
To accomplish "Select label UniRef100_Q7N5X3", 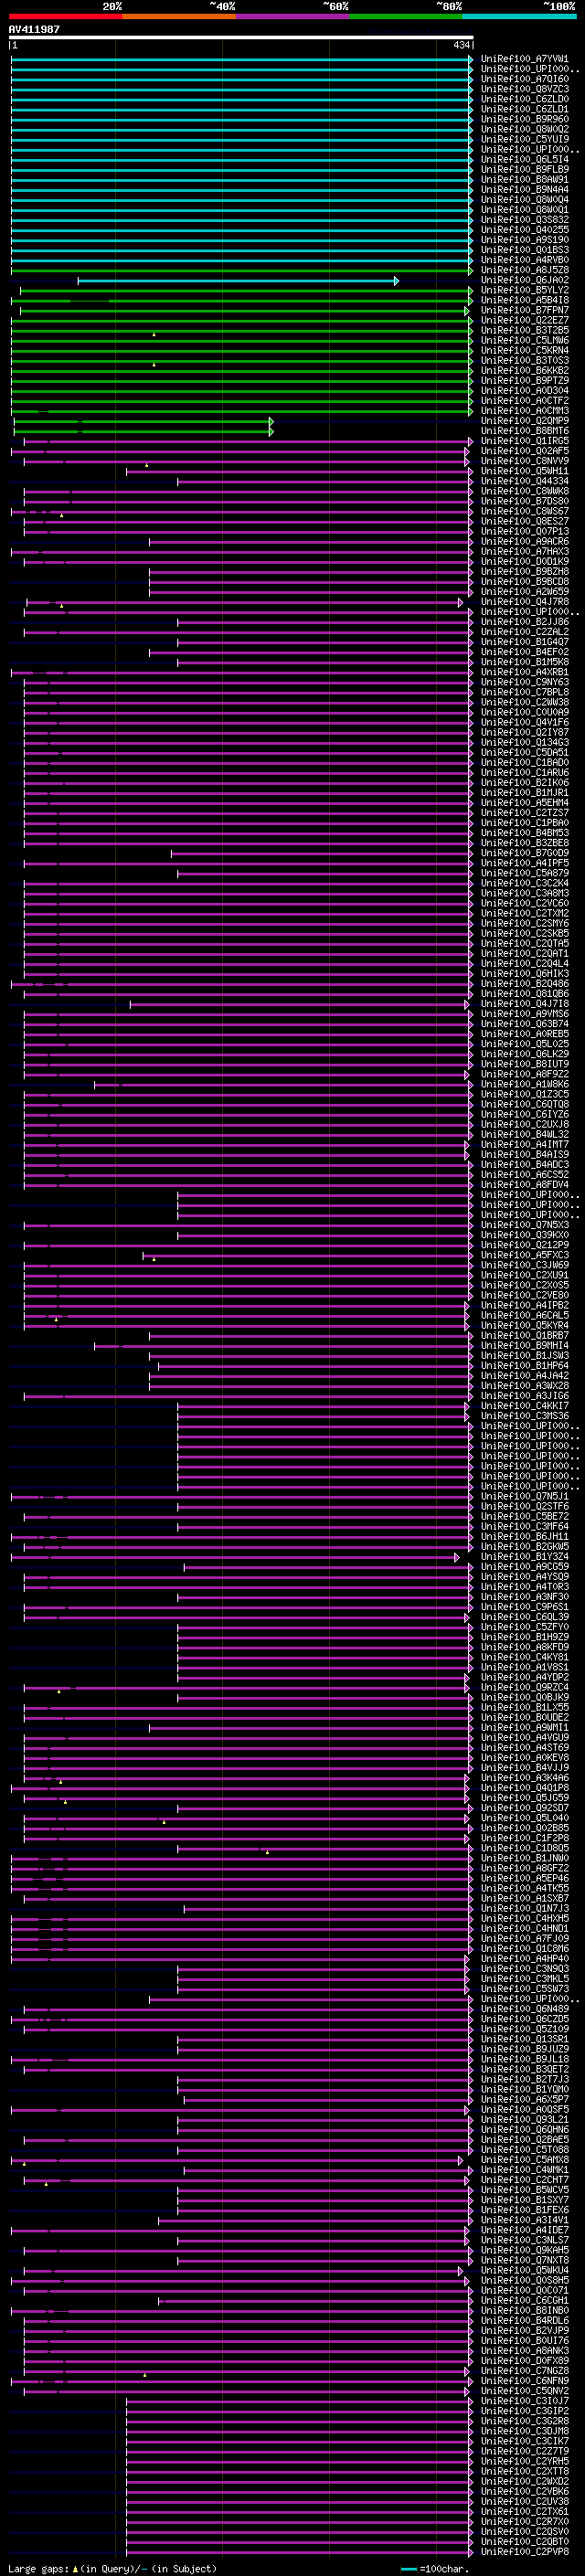I will point(525,1225).
